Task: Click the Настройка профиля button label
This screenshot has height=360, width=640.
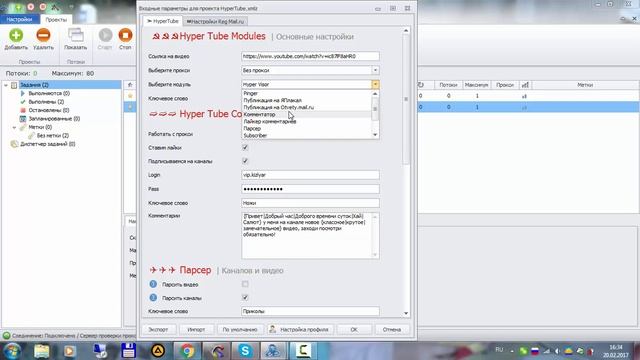Action: (x=304, y=329)
